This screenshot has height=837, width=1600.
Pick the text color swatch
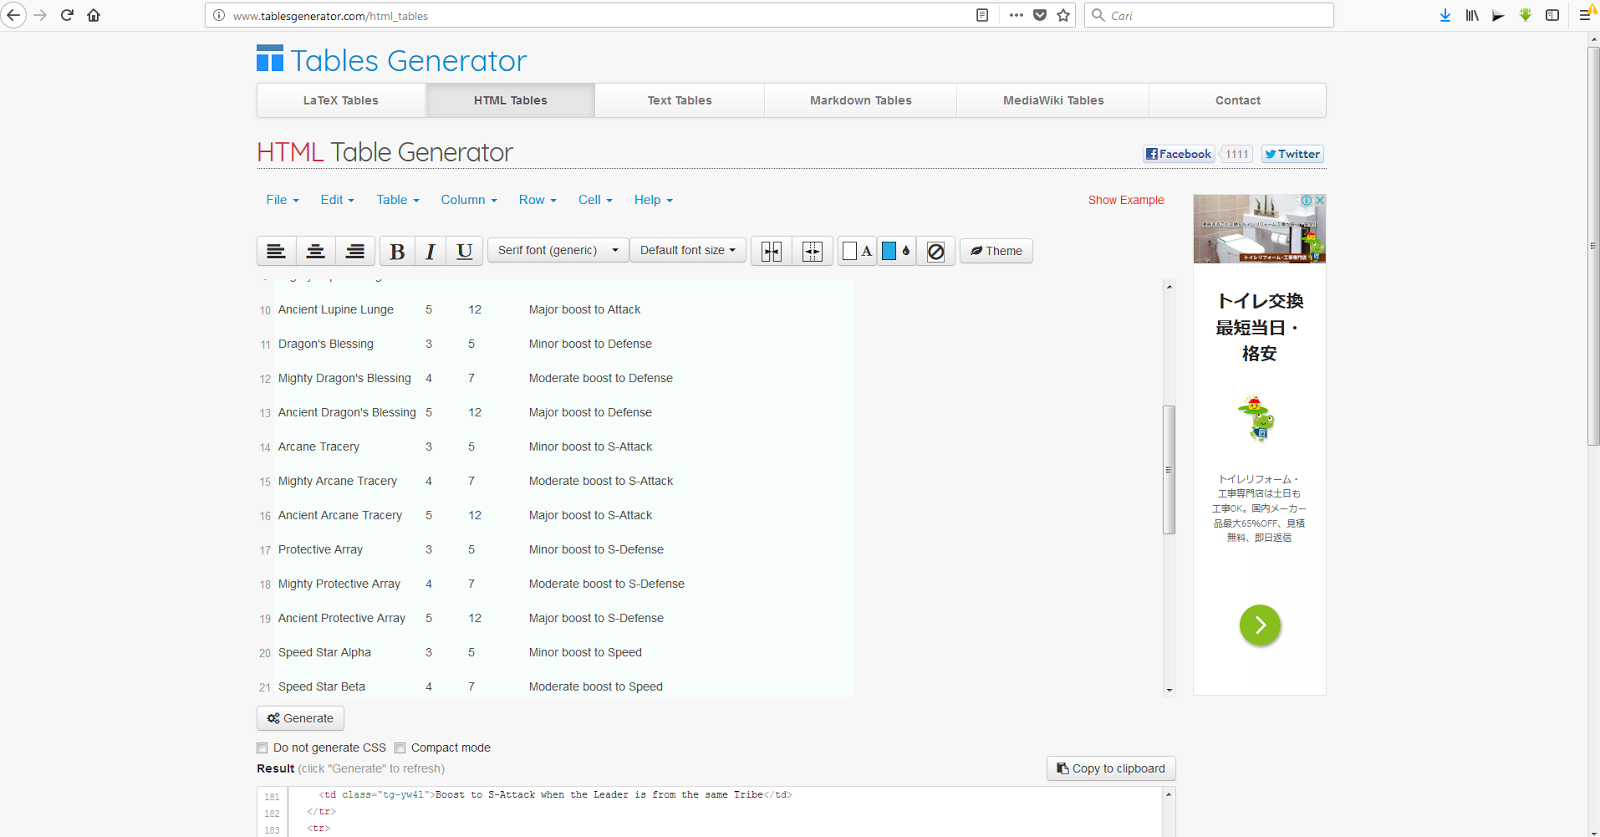857,251
